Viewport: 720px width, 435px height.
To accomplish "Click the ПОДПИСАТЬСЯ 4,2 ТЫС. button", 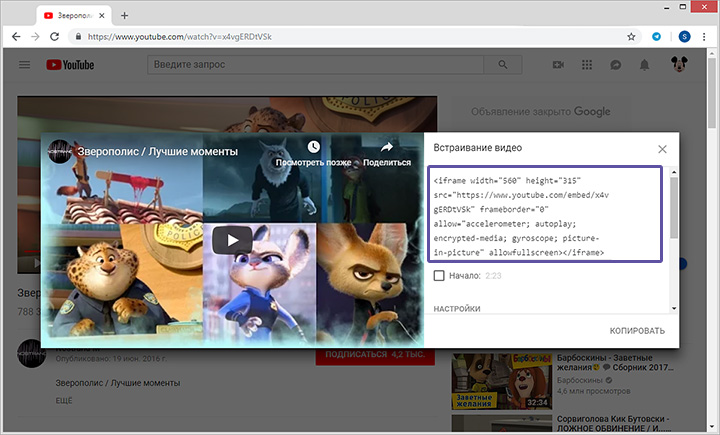I will 375,355.
